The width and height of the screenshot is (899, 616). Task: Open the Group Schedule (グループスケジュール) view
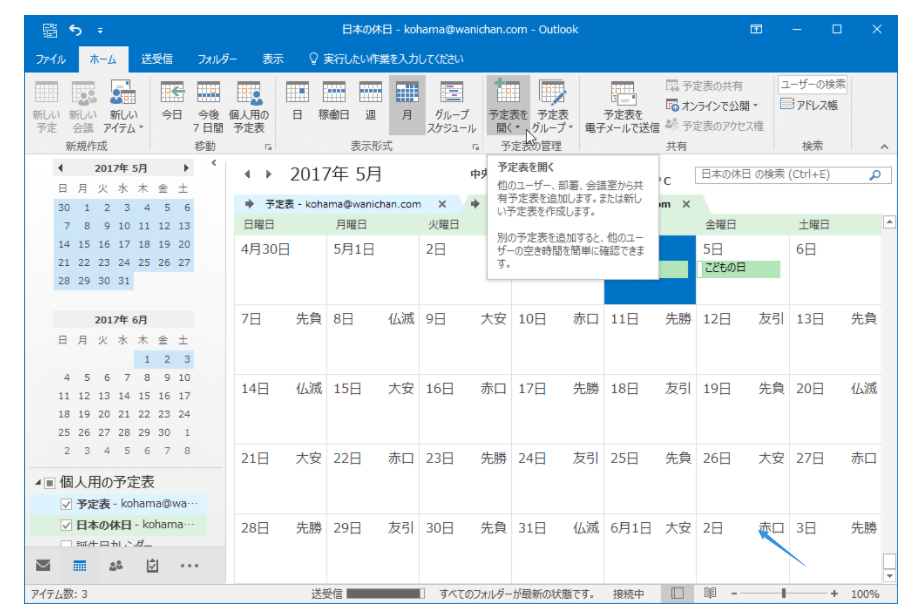(x=451, y=106)
